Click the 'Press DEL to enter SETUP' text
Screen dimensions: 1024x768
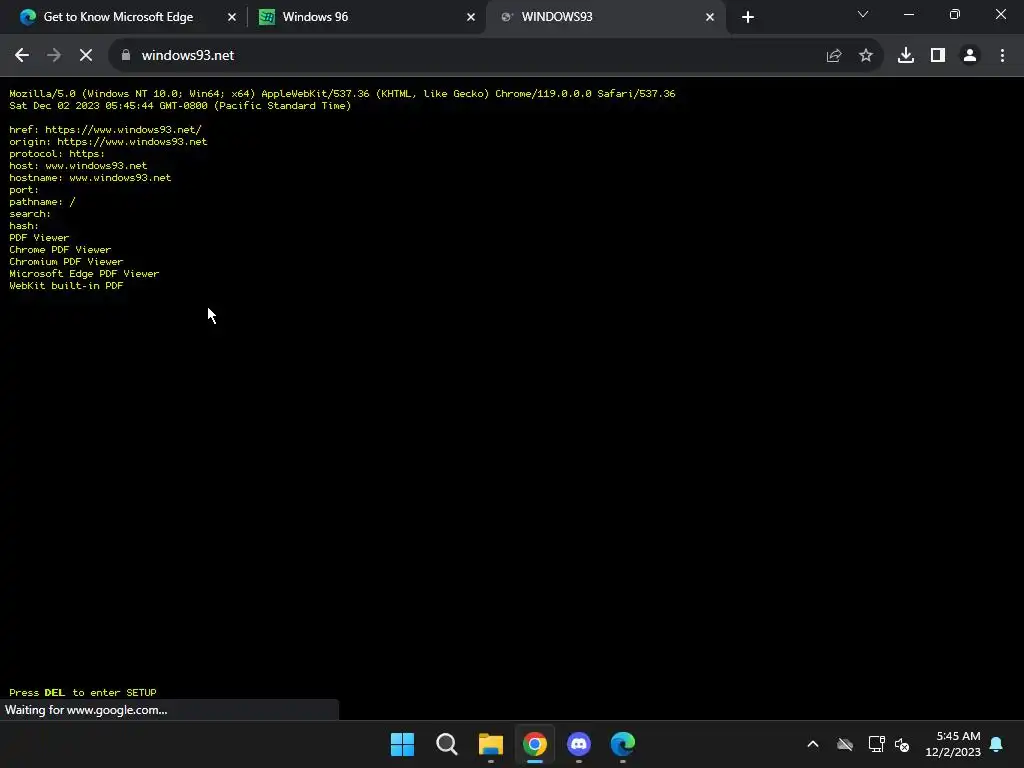(83, 692)
